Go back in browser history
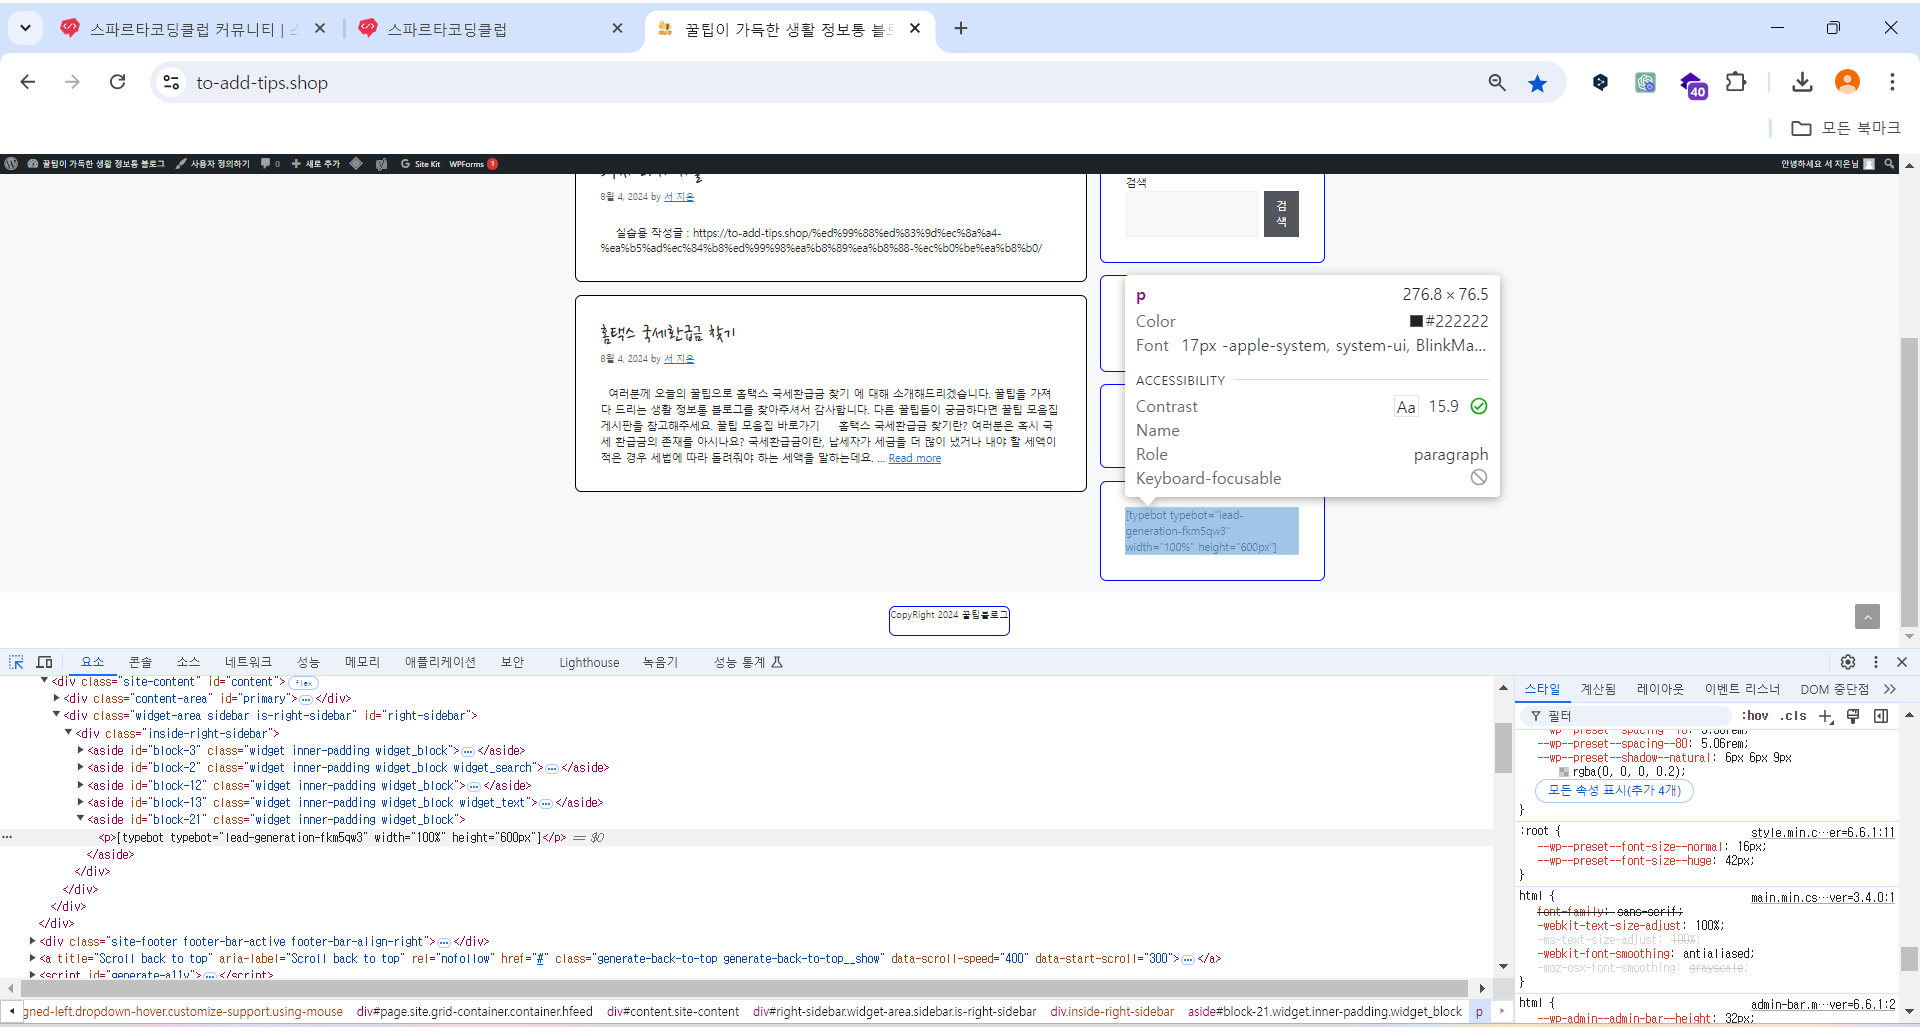This screenshot has width=1920, height=1027. coord(28,82)
